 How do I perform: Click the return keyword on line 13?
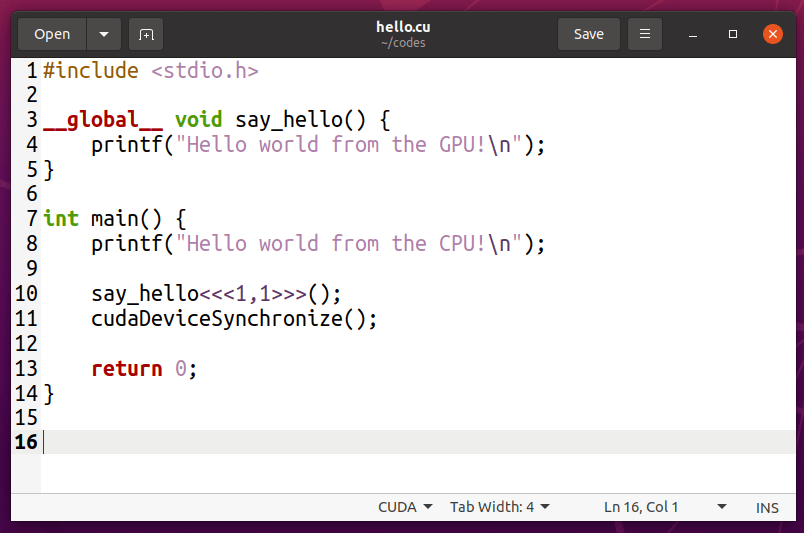tap(127, 369)
